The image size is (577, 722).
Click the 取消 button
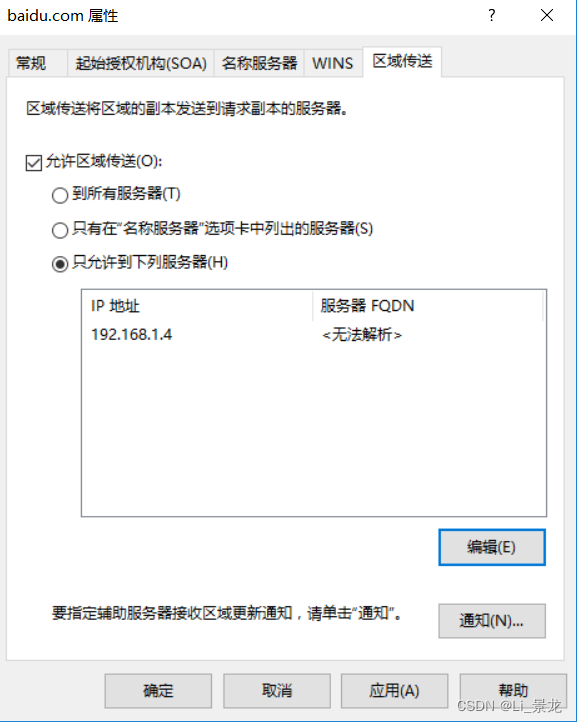tap(277, 691)
